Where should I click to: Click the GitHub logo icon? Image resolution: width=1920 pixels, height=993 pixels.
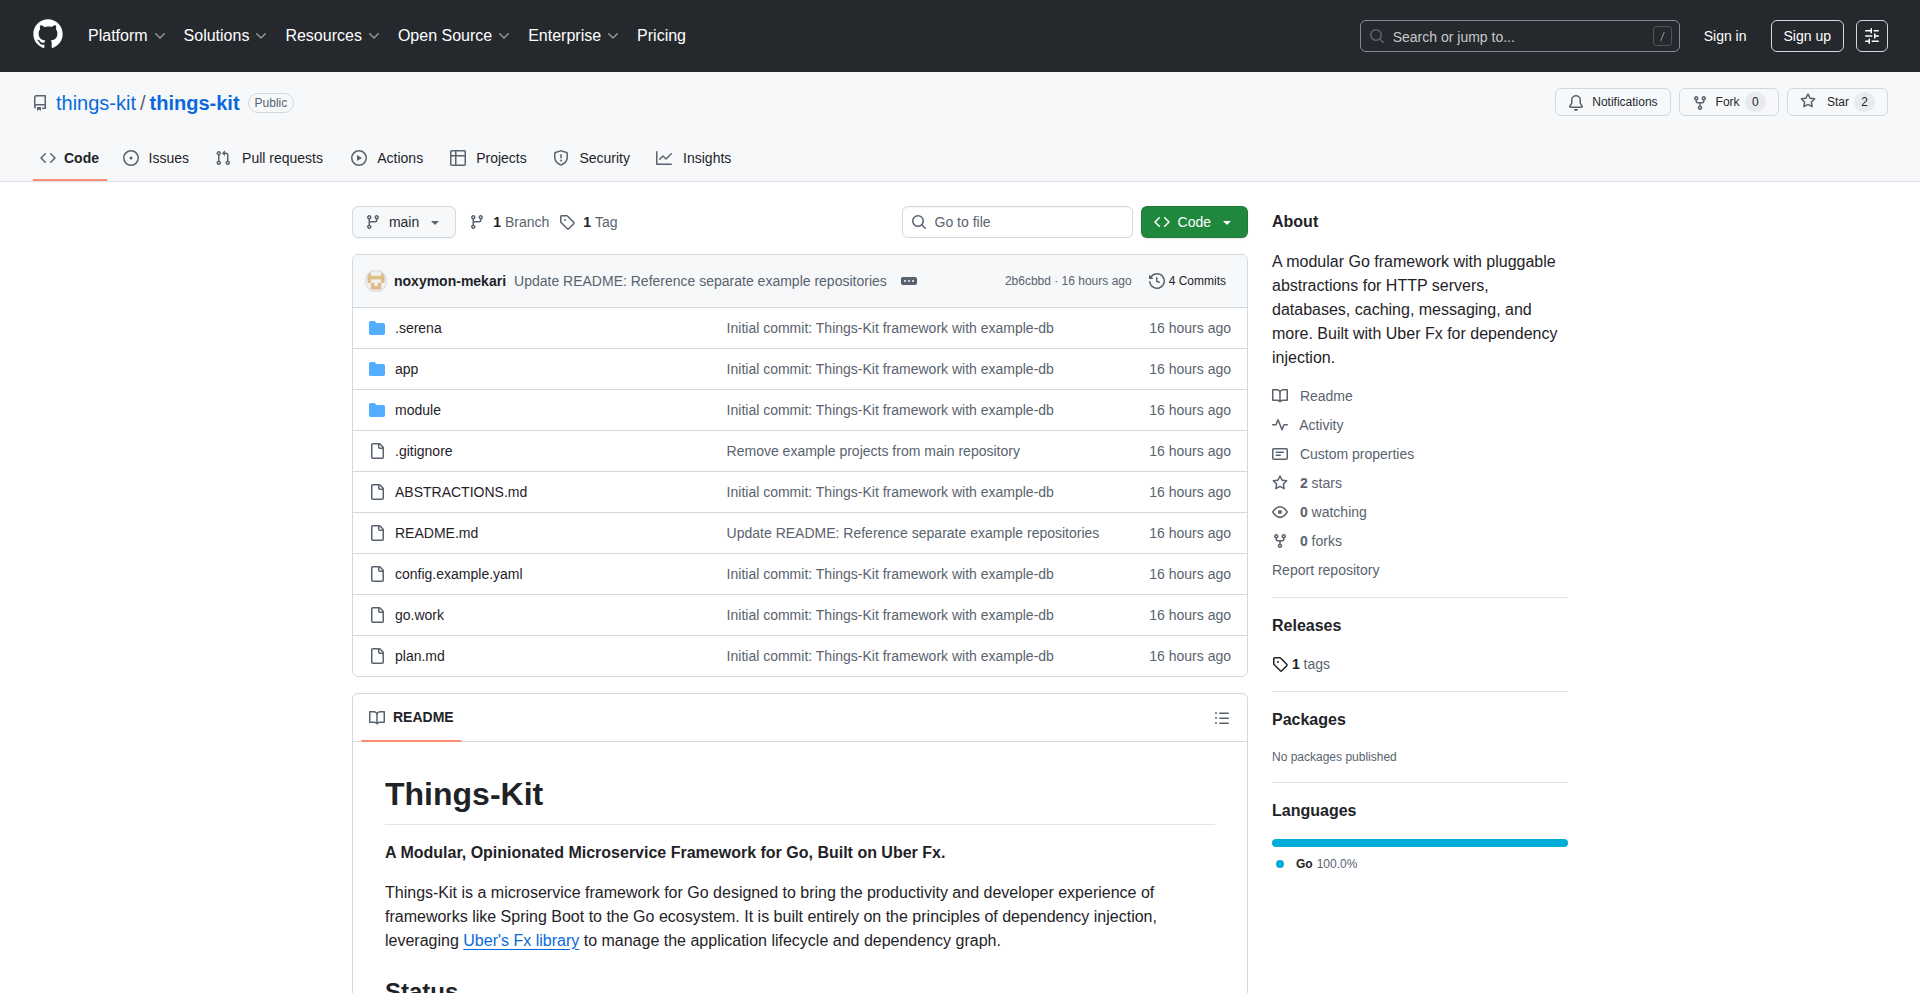[47, 35]
